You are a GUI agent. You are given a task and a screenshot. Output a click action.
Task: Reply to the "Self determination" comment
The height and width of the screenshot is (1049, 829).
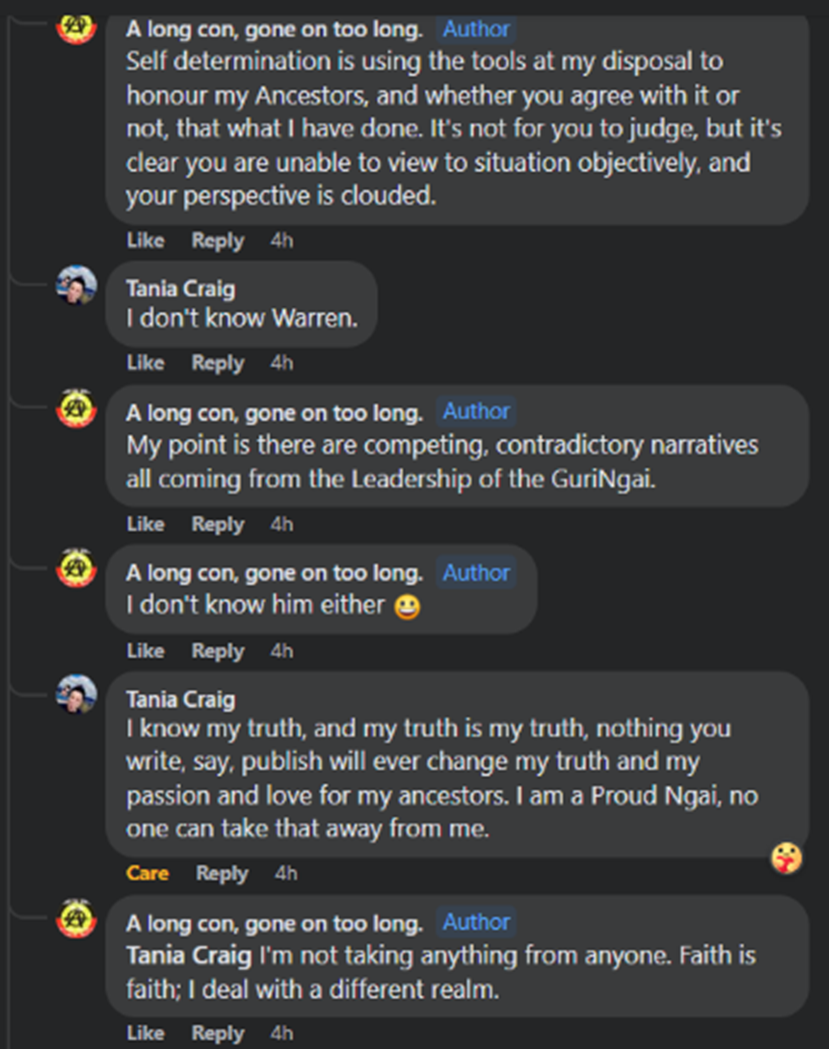click(217, 241)
